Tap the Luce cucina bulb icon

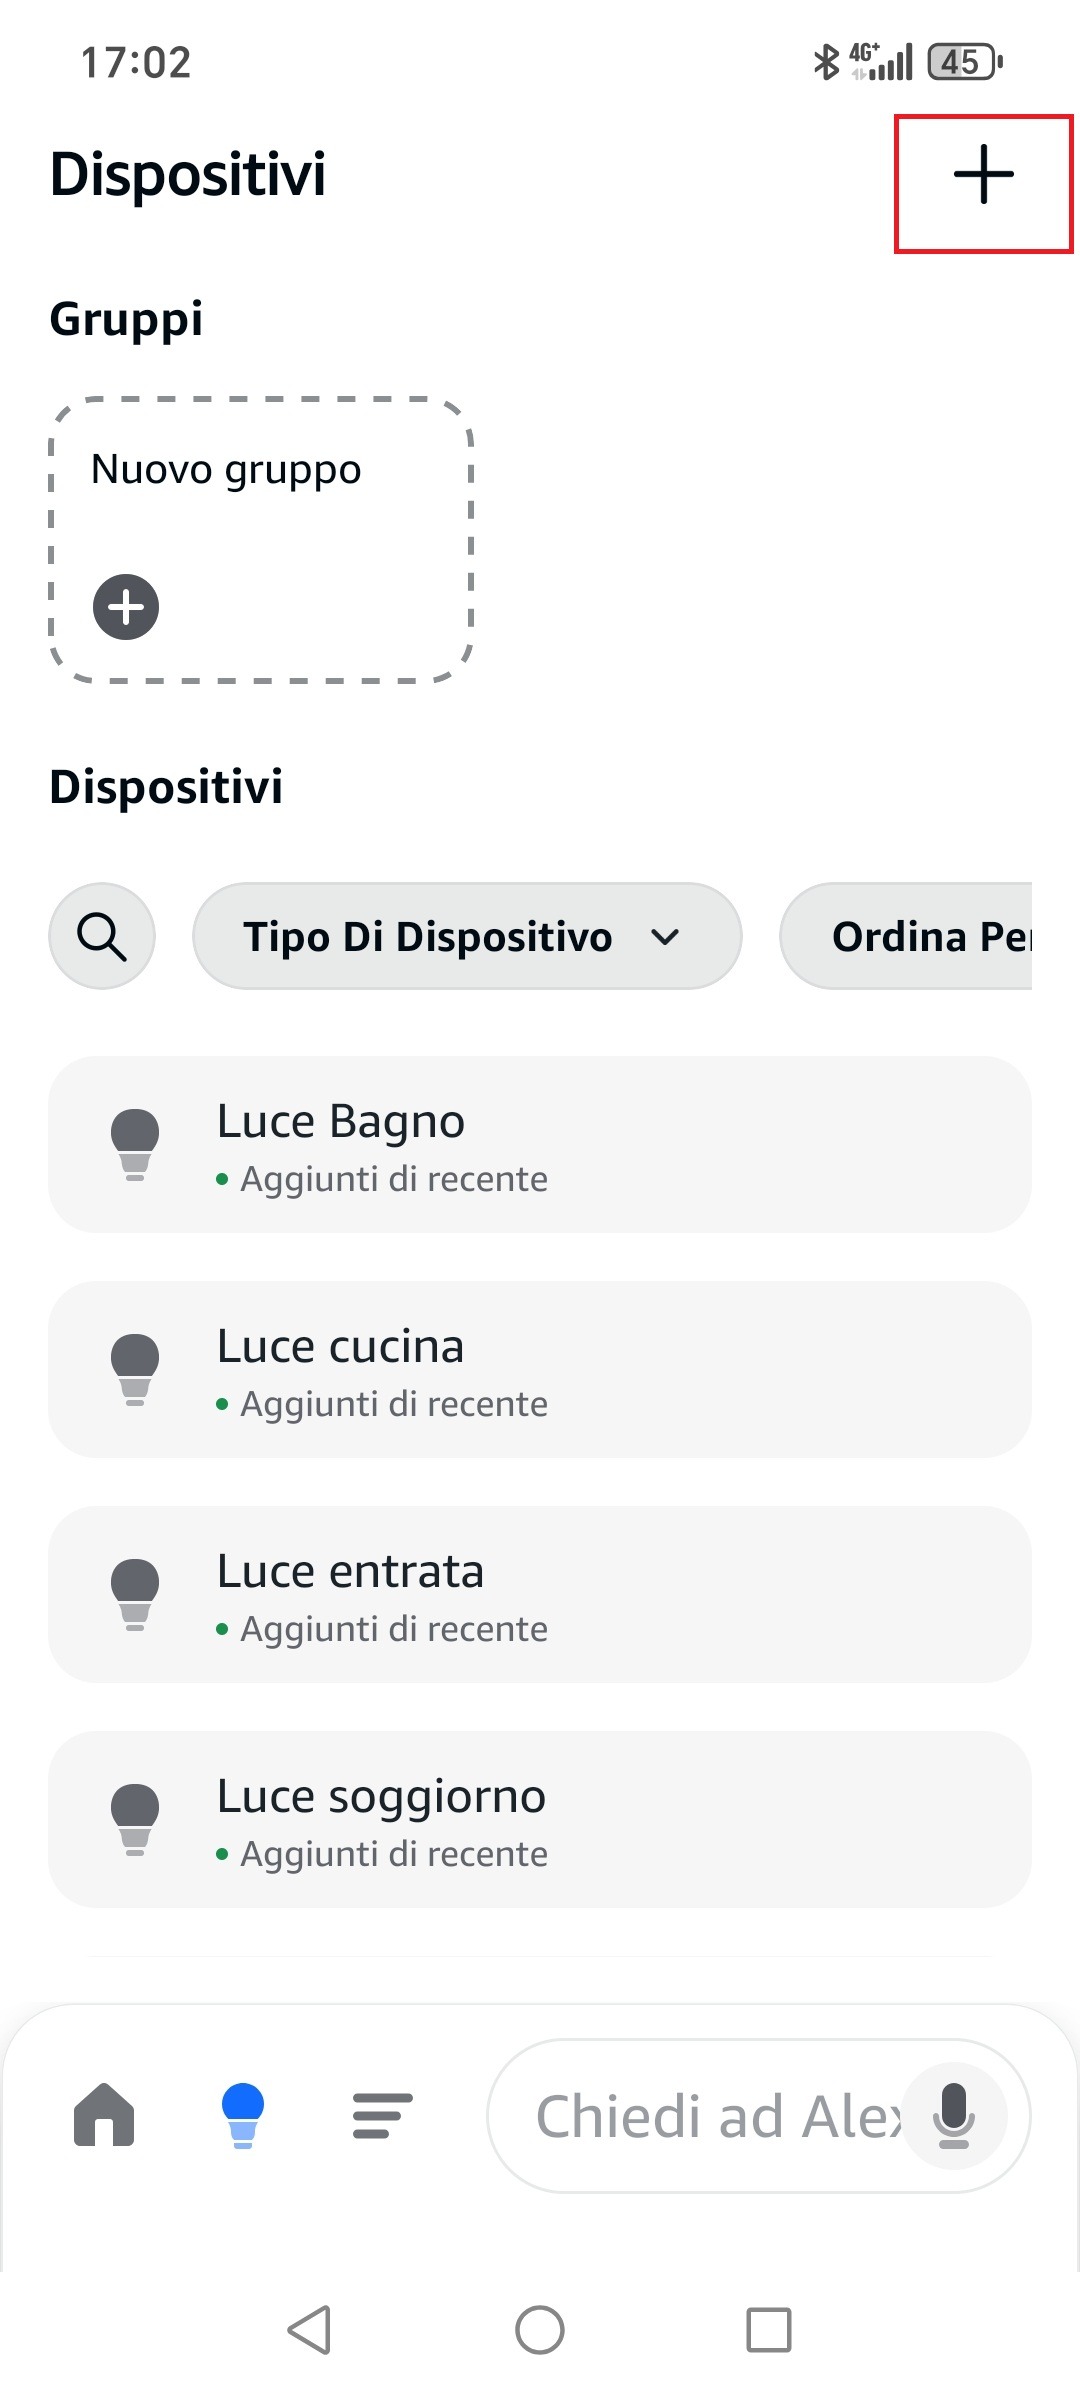point(135,1369)
